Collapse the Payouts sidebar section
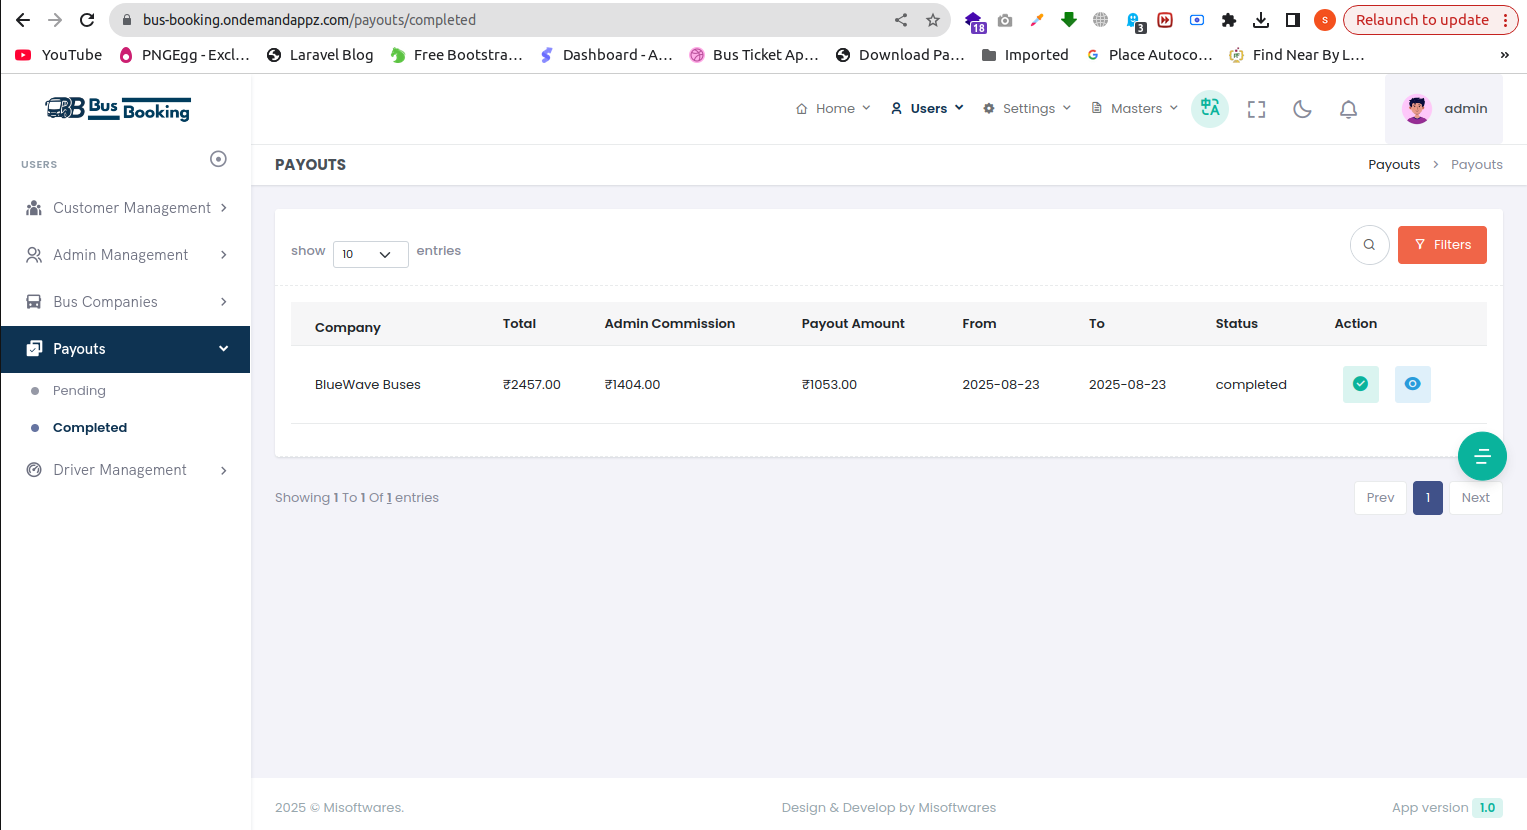The image size is (1527, 830). coord(125,349)
